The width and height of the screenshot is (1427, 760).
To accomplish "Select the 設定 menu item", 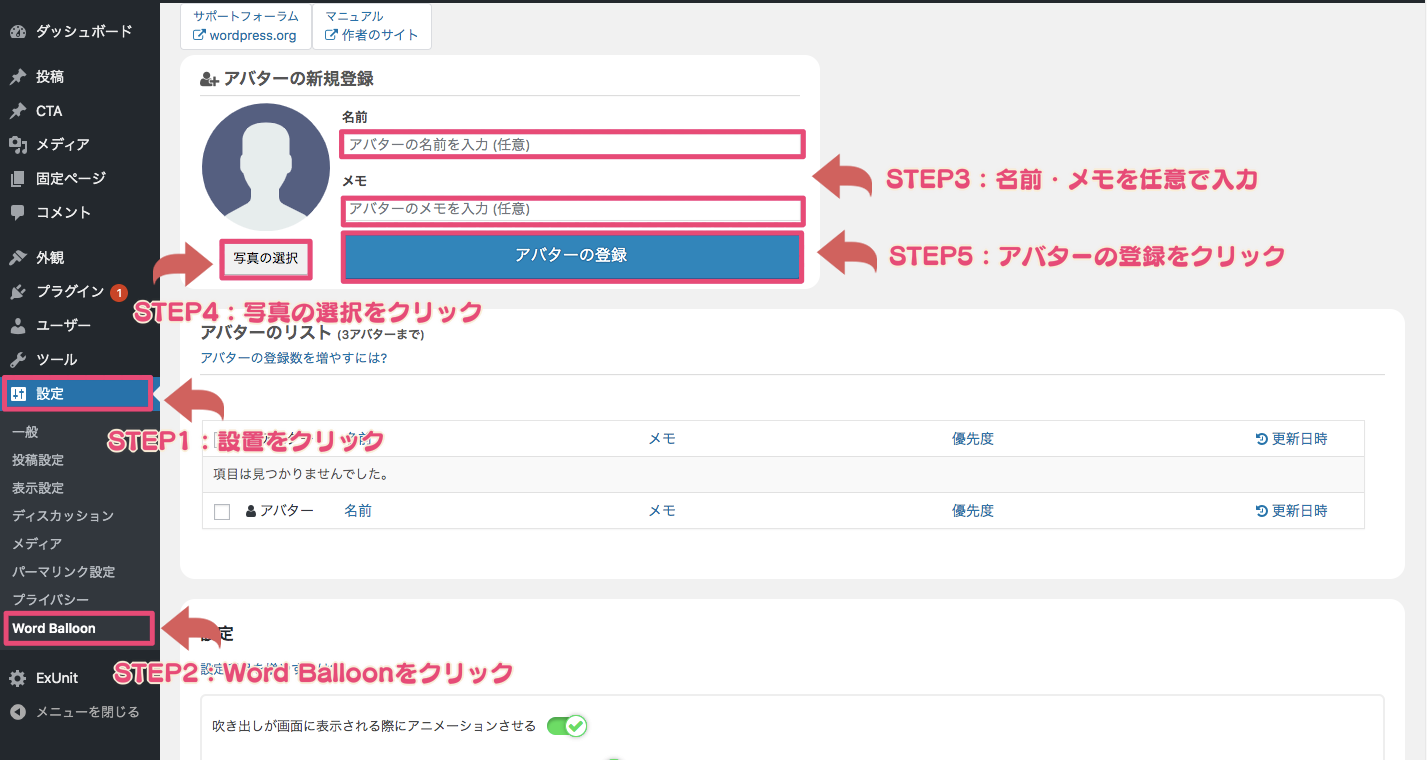I will coord(78,394).
